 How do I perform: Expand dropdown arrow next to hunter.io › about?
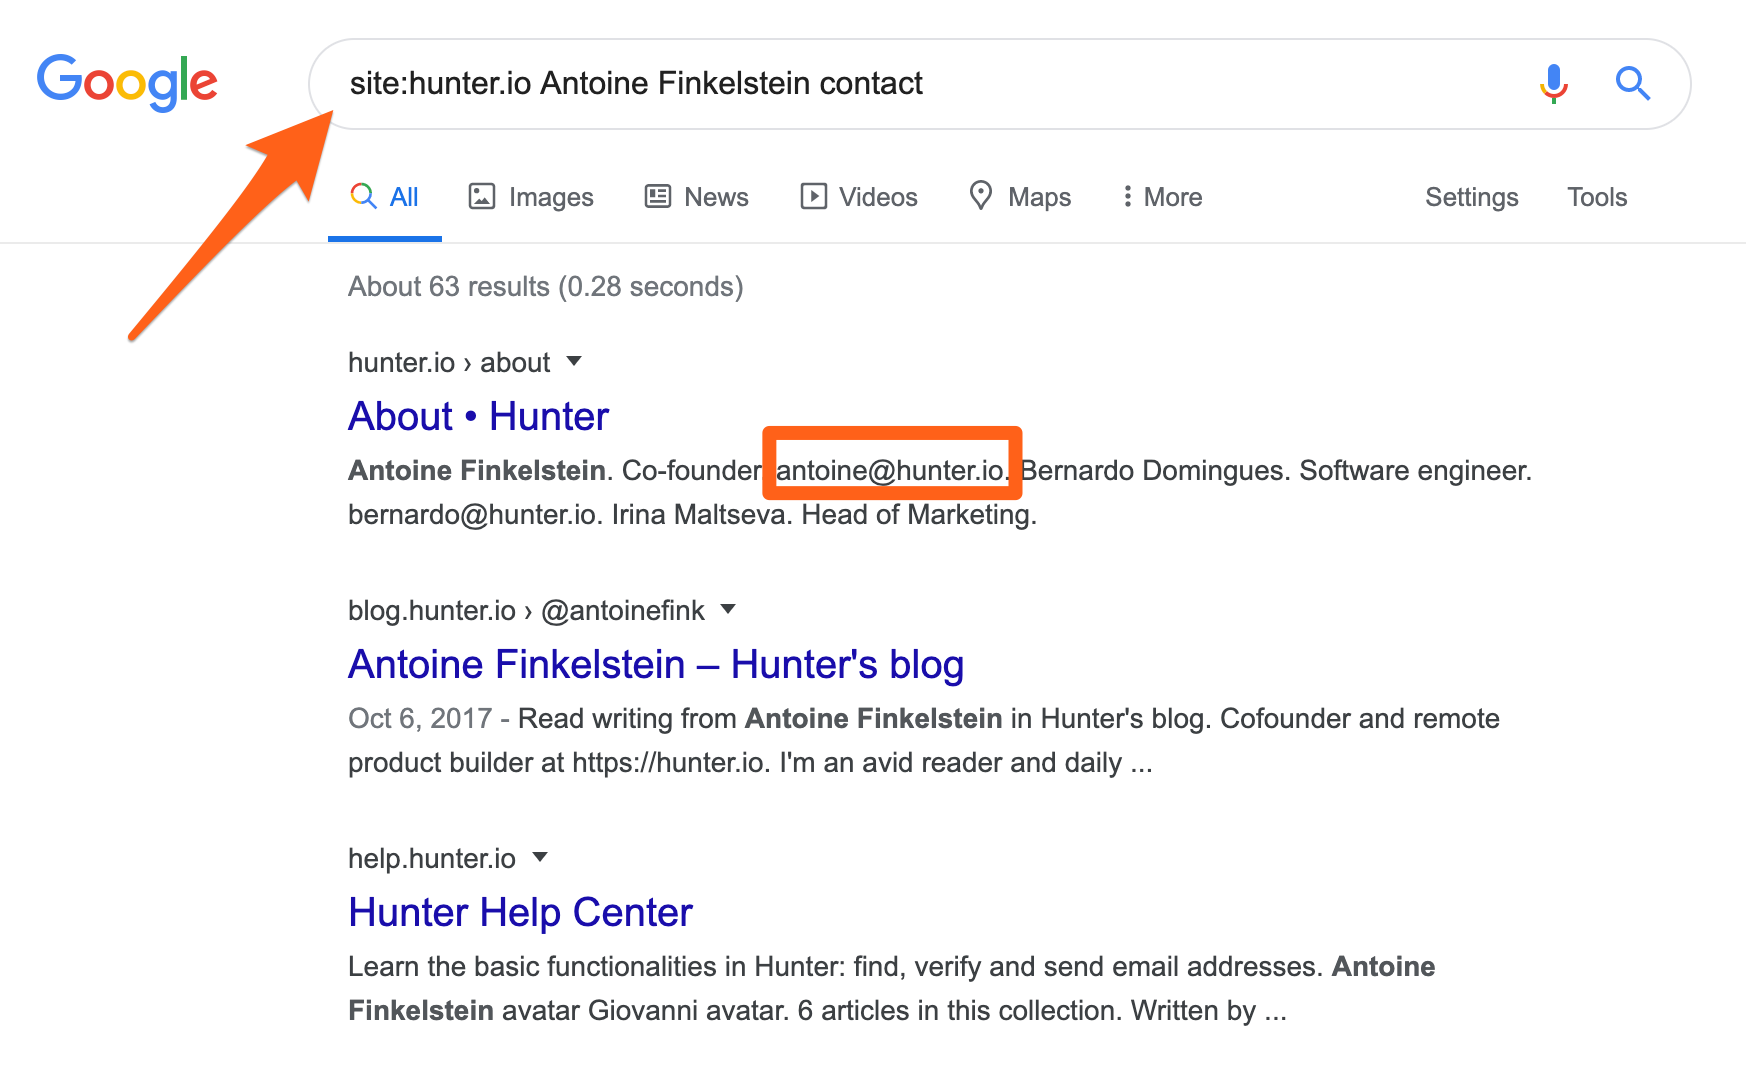[x=574, y=361]
